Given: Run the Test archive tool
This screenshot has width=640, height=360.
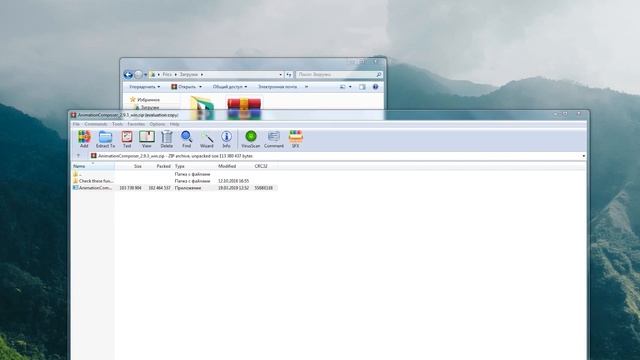Looking at the screenshot, I should 127,139.
